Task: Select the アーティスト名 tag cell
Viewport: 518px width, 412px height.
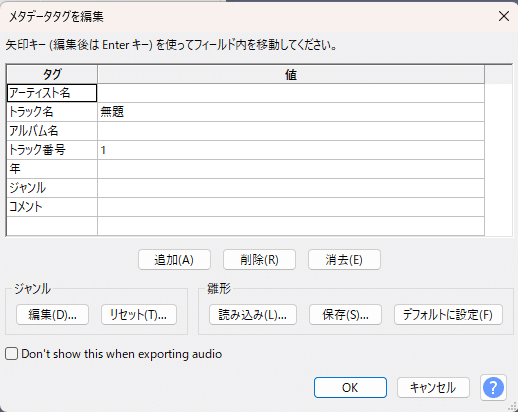Action: [52, 93]
